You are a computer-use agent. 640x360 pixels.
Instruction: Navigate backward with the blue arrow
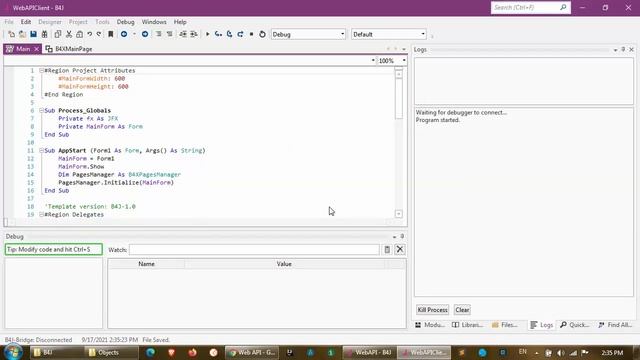124,34
